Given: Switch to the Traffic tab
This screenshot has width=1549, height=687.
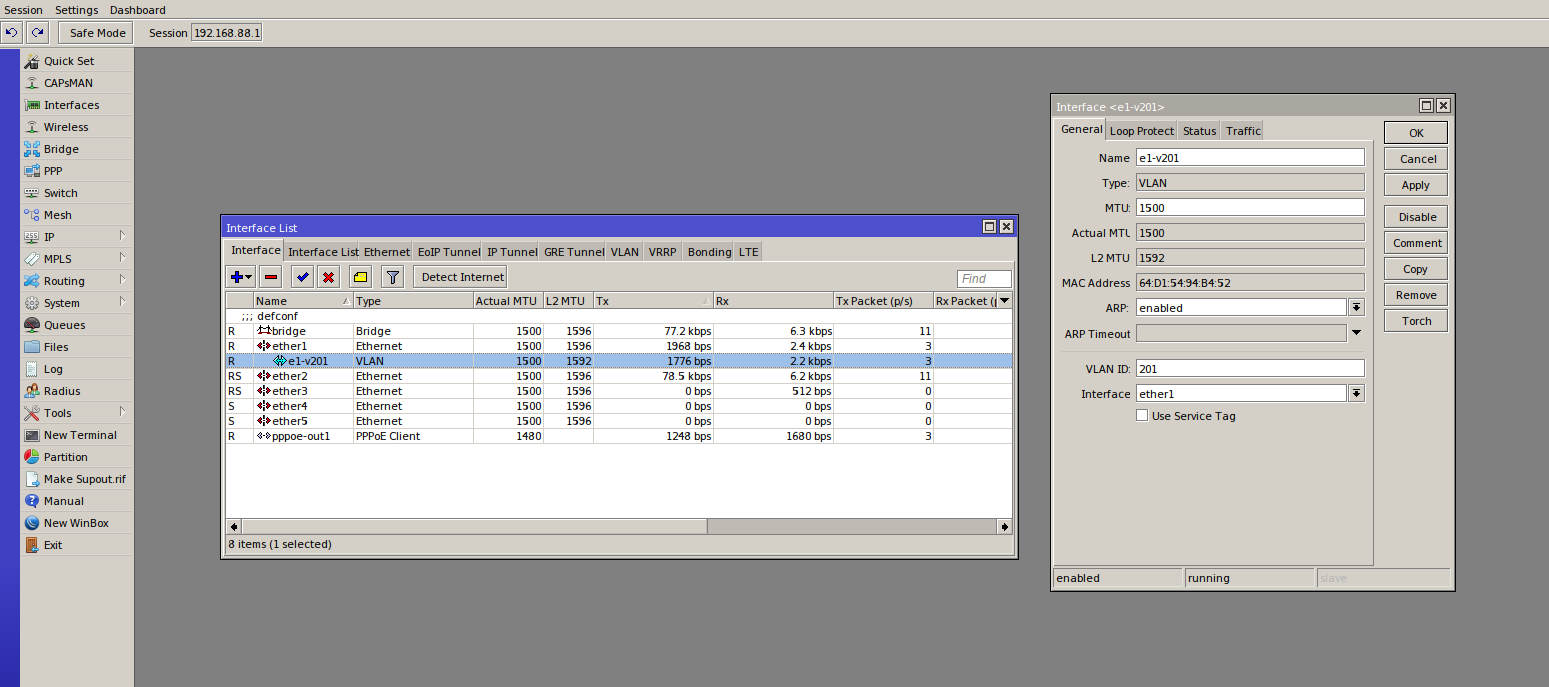Looking at the screenshot, I should [x=1243, y=131].
